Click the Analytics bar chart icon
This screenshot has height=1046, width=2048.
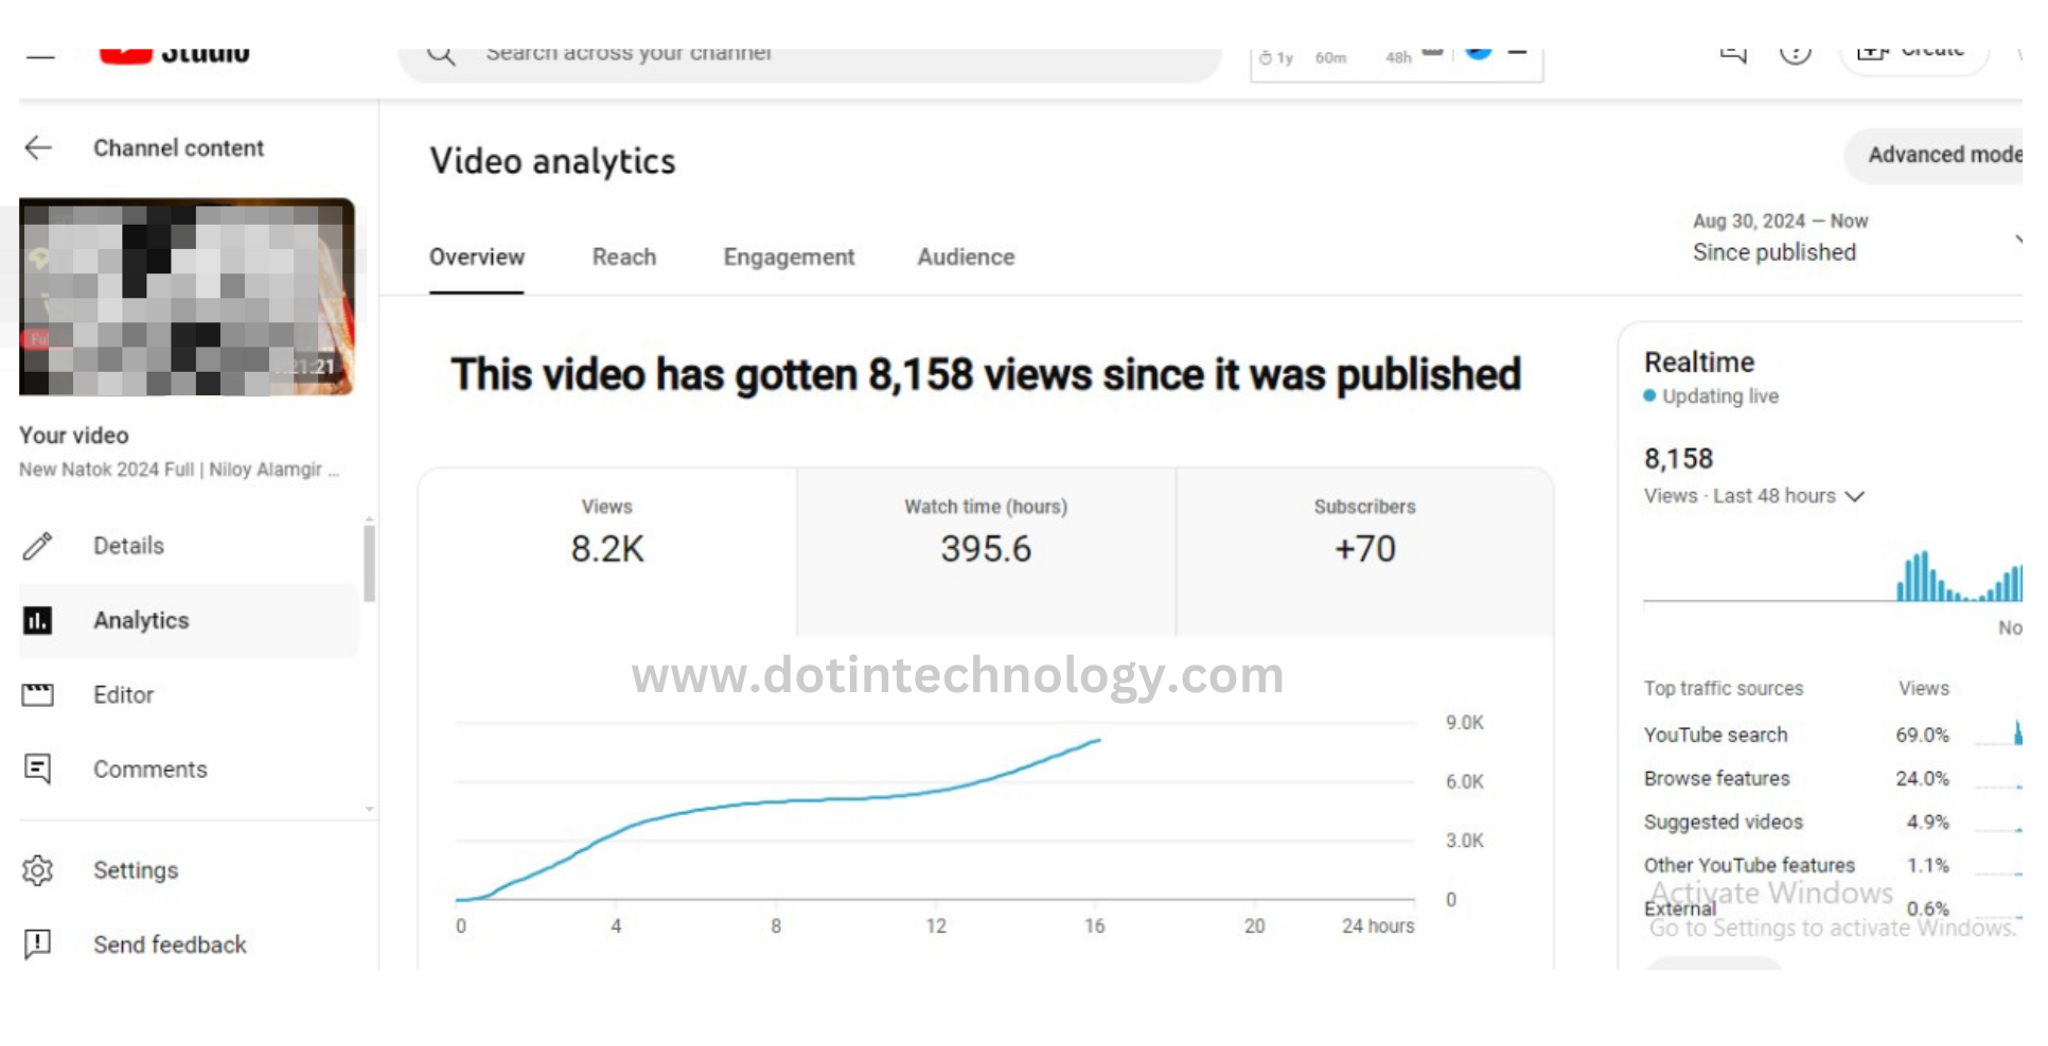tap(38, 621)
